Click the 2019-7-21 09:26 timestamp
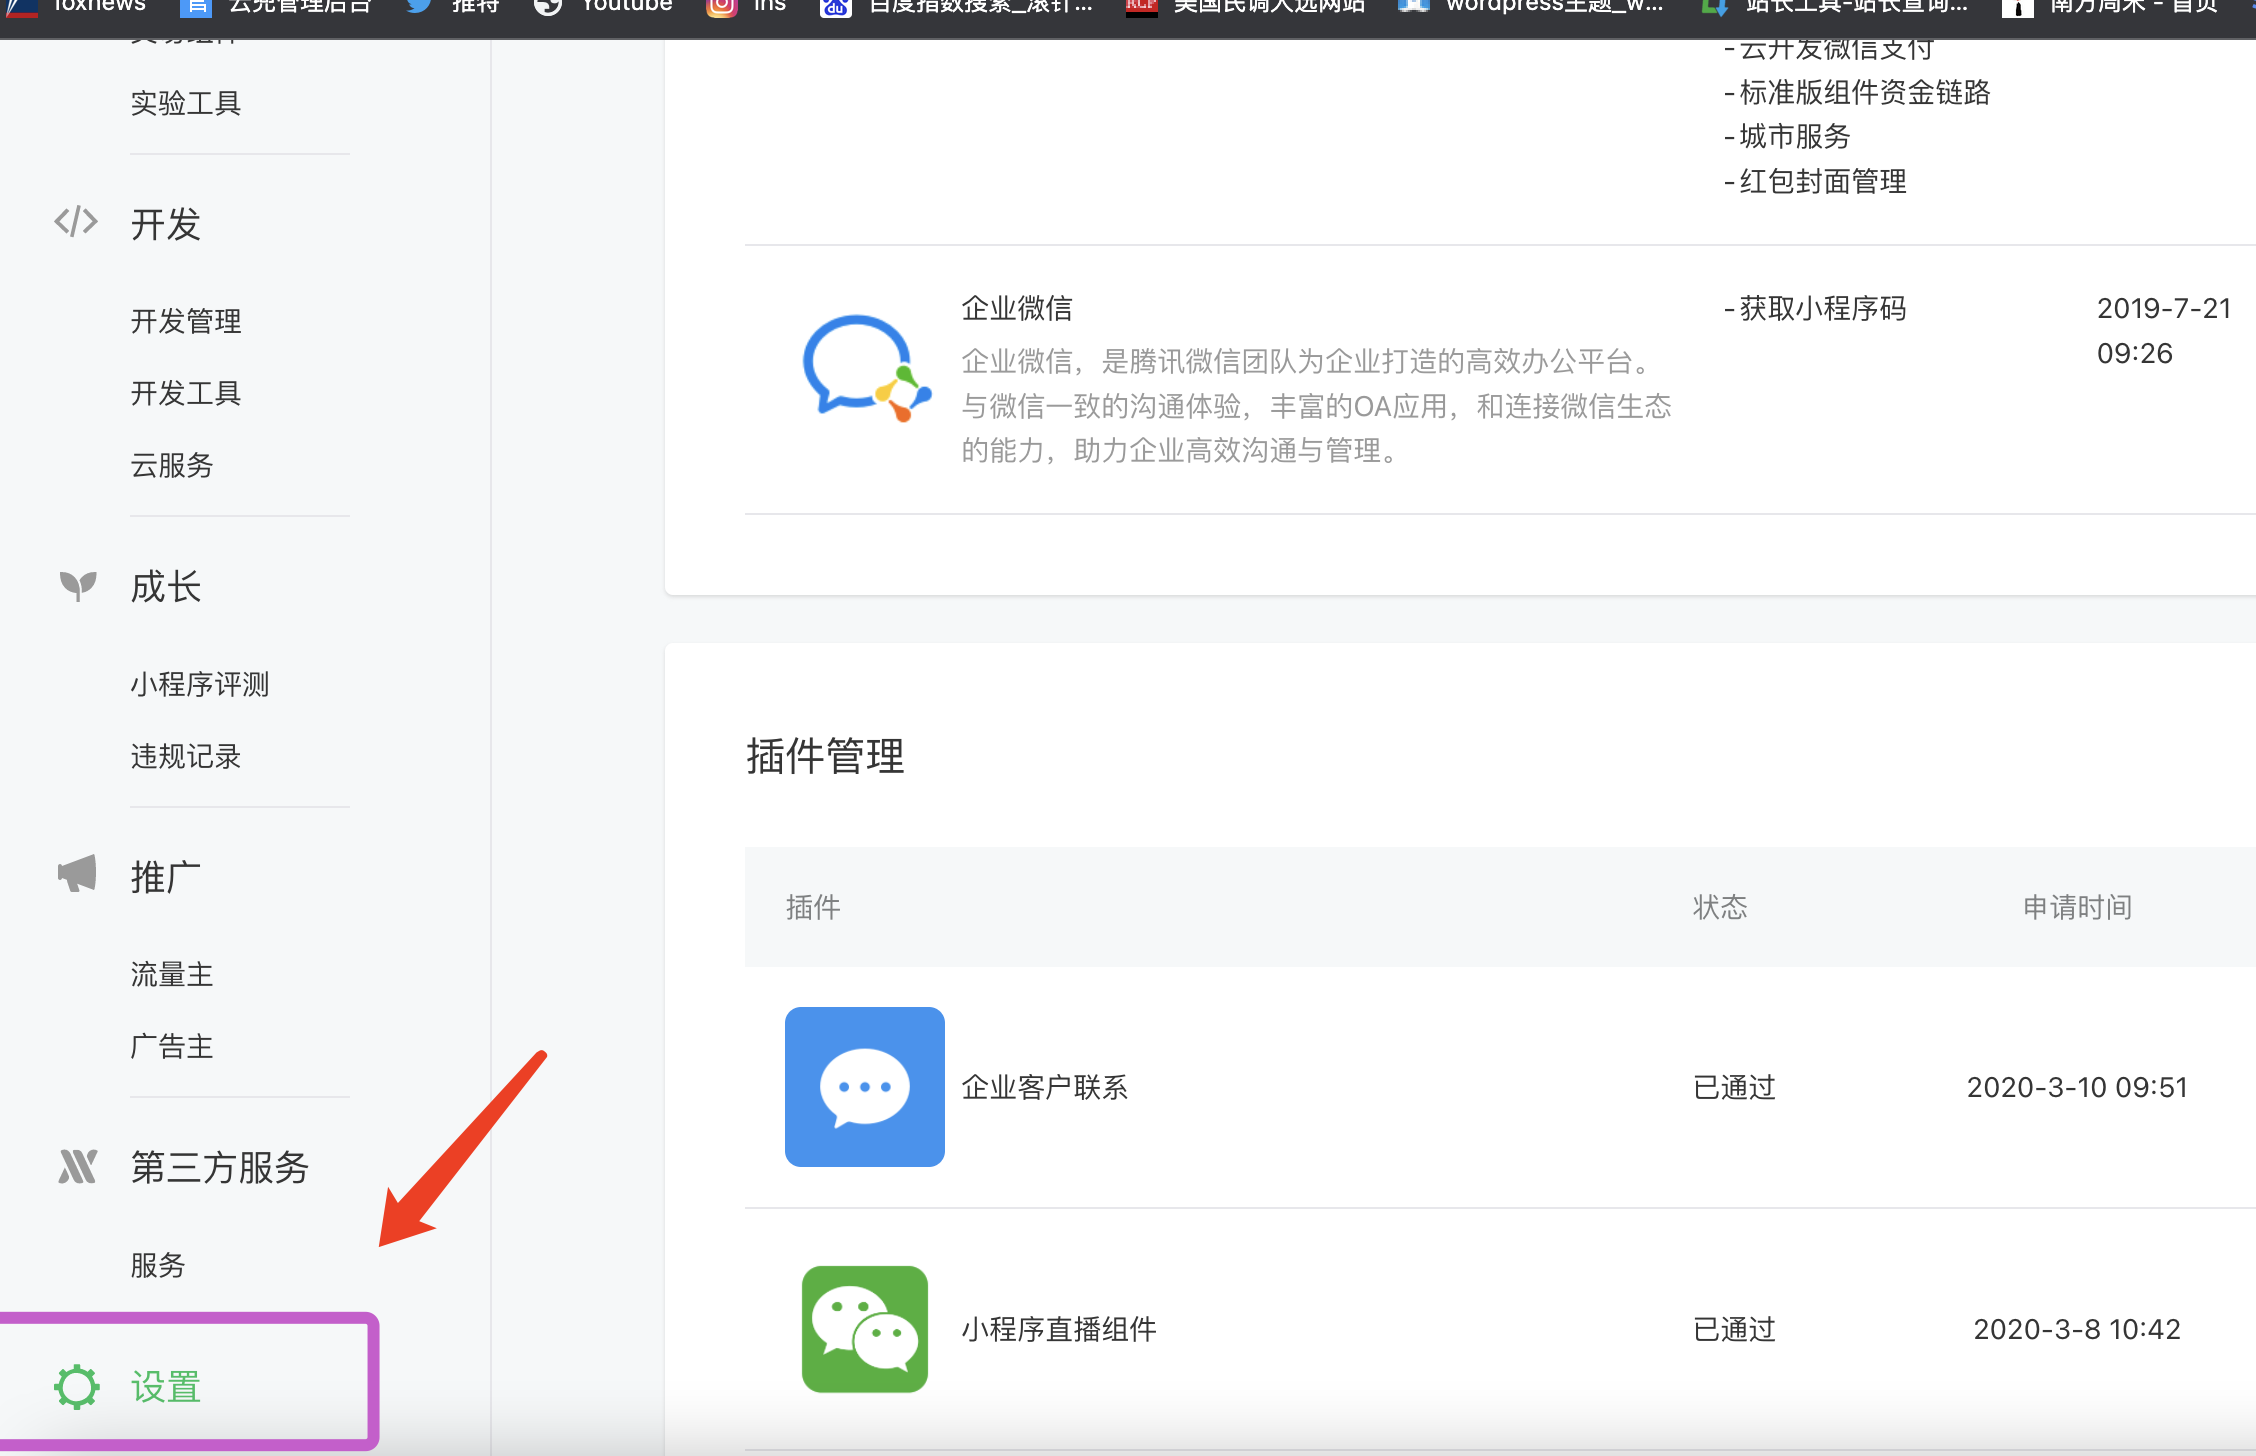The height and width of the screenshot is (1456, 2256). point(2164,330)
